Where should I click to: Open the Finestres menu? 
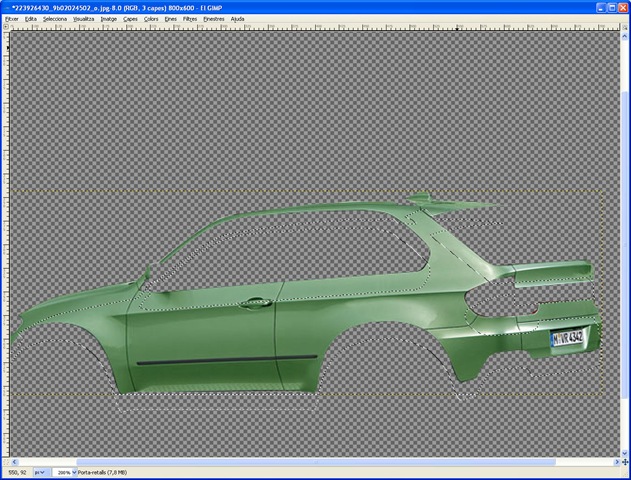(214, 19)
